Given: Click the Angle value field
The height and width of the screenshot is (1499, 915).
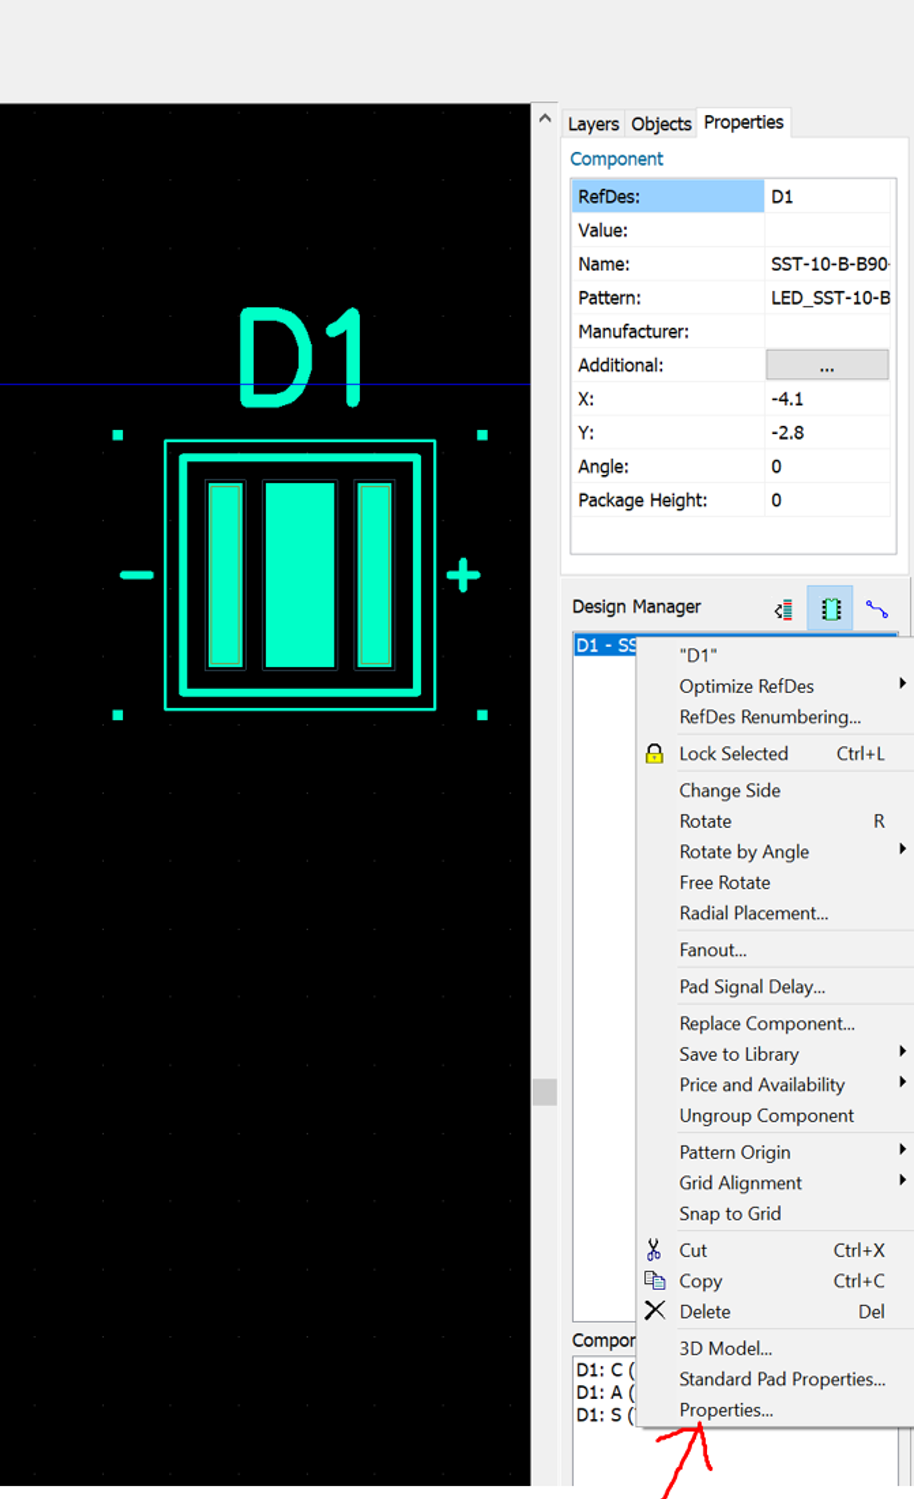Looking at the screenshot, I should (827, 467).
